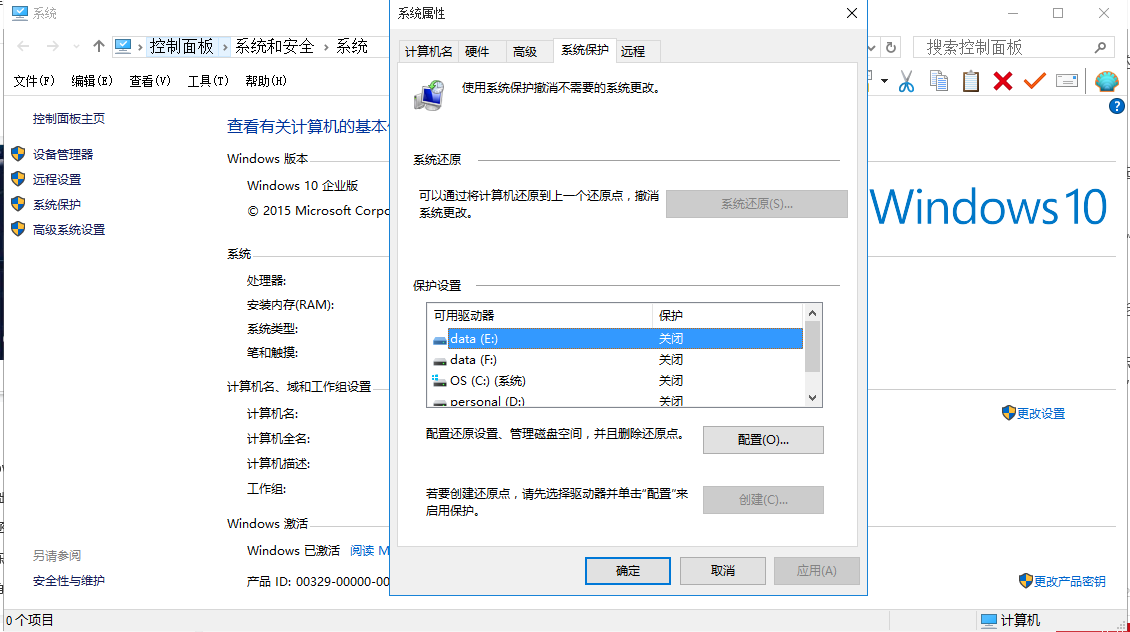Click 确定 to confirm dialog

click(x=628, y=571)
